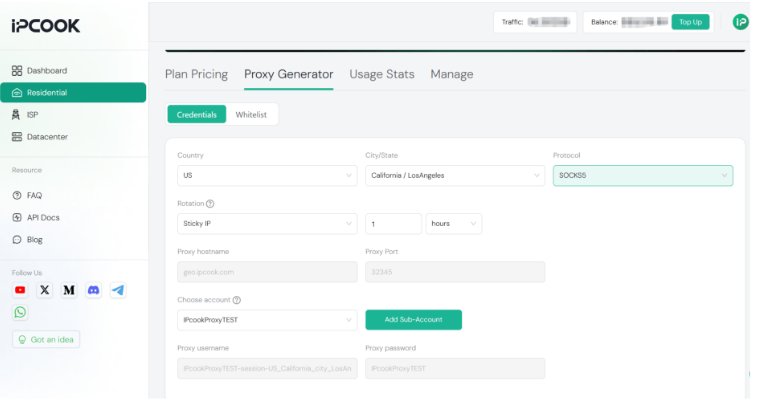
Task: Open the hours unit dropdown
Action: pos(454,223)
